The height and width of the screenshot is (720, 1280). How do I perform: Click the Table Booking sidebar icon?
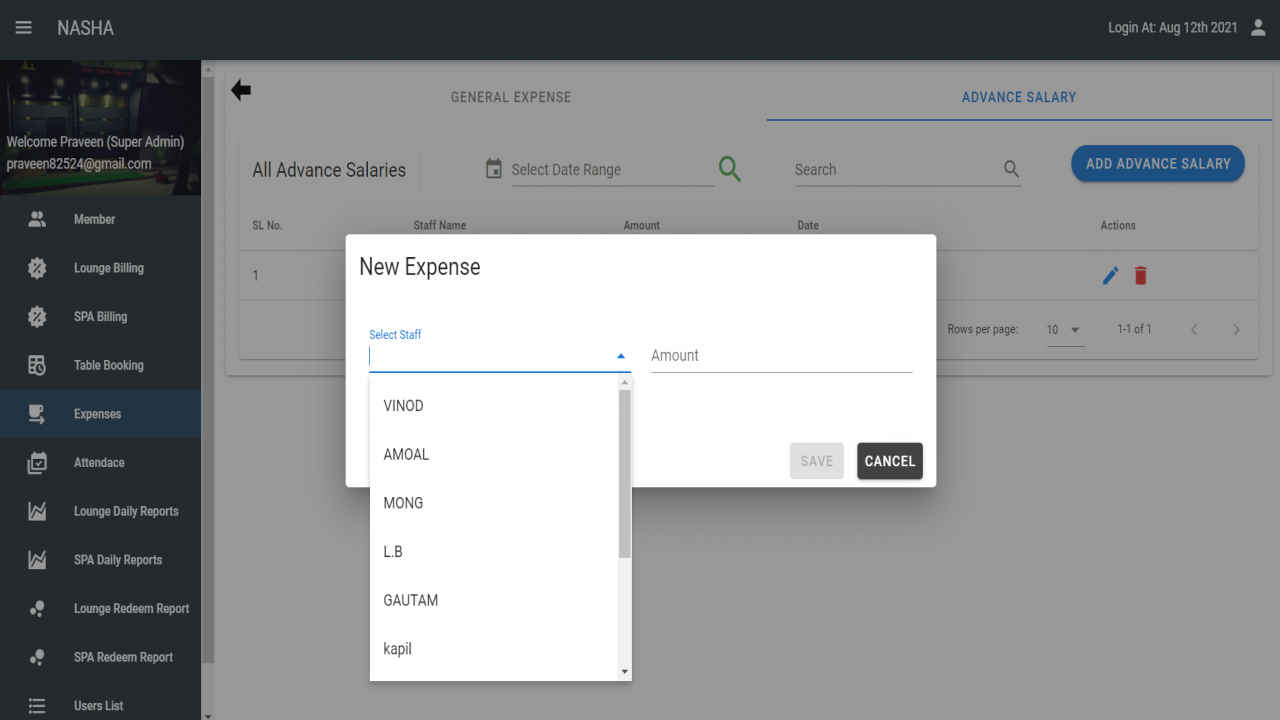click(37, 365)
